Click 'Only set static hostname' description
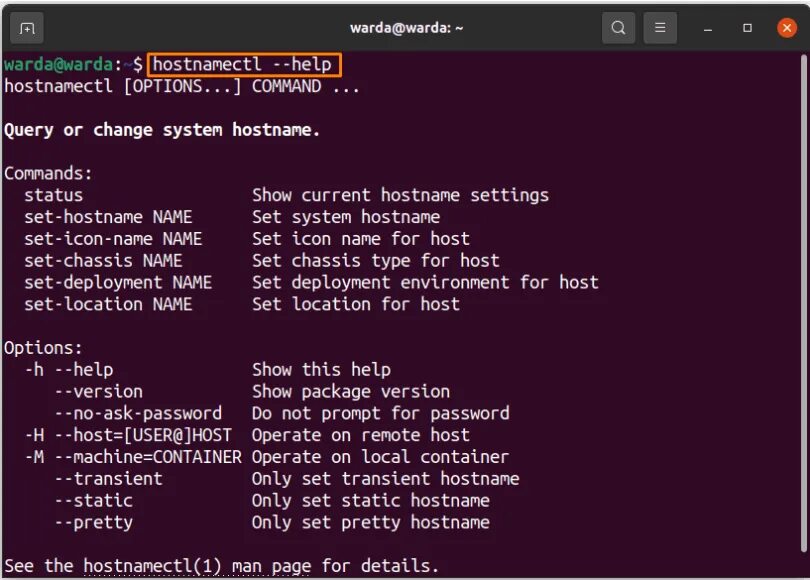This screenshot has width=810, height=580. pyautogui.click(x=371, y=501)
